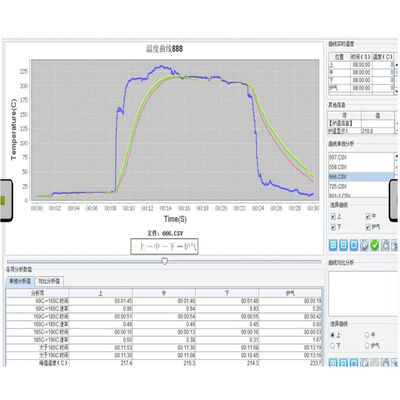The width and height of the screenshot is (400, 400).
Task: Click the empty curve comparison list box
Action: [362, 294]
